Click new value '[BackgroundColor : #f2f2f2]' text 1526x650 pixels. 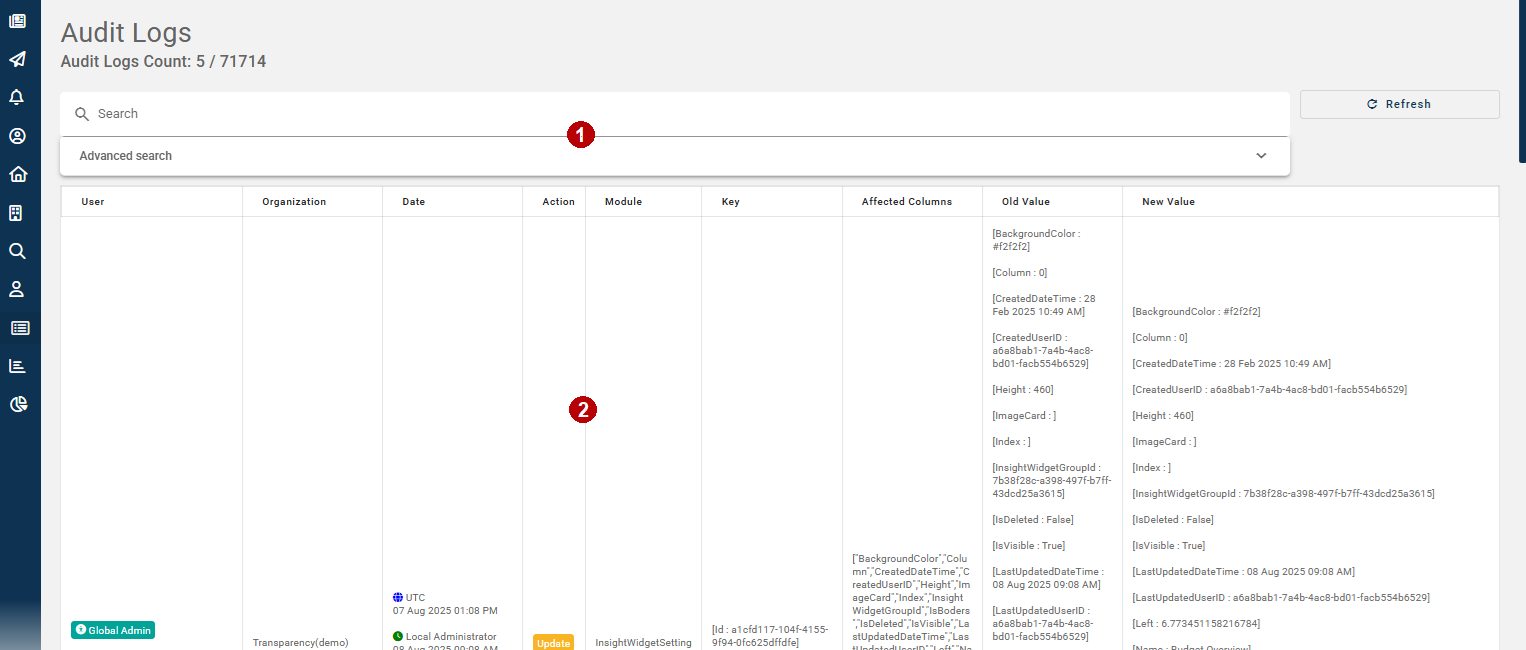click(1196, 311)
